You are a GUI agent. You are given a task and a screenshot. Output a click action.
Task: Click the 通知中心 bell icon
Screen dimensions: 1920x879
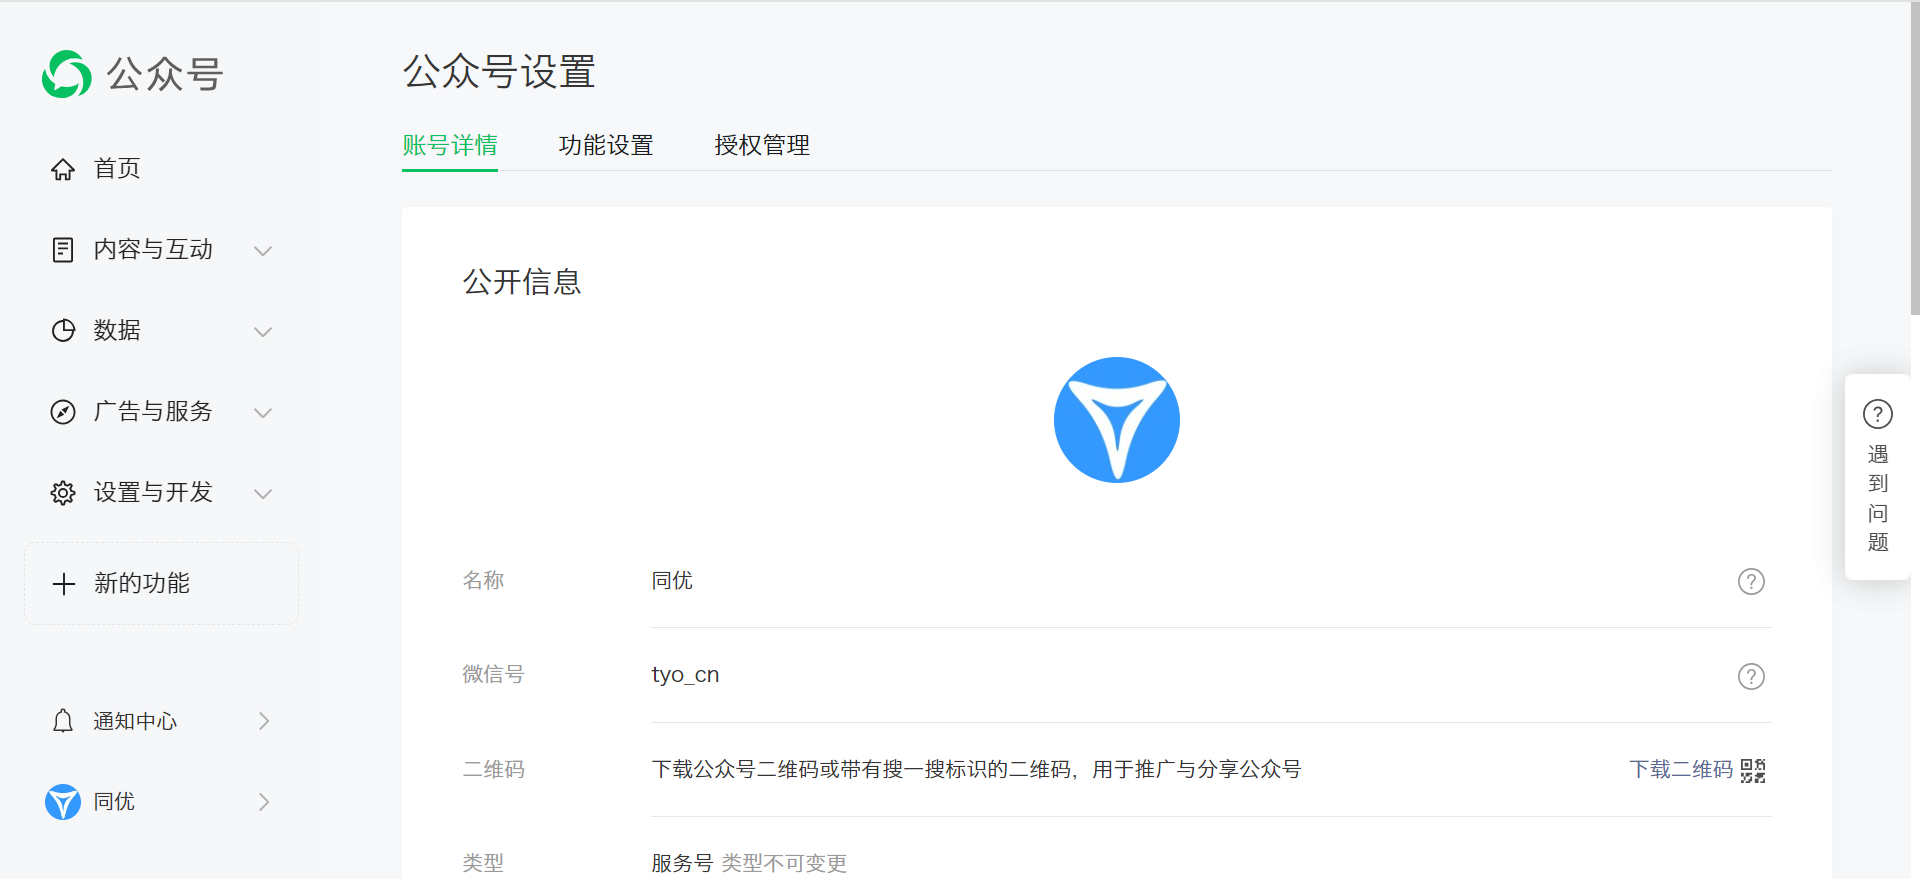63,721
